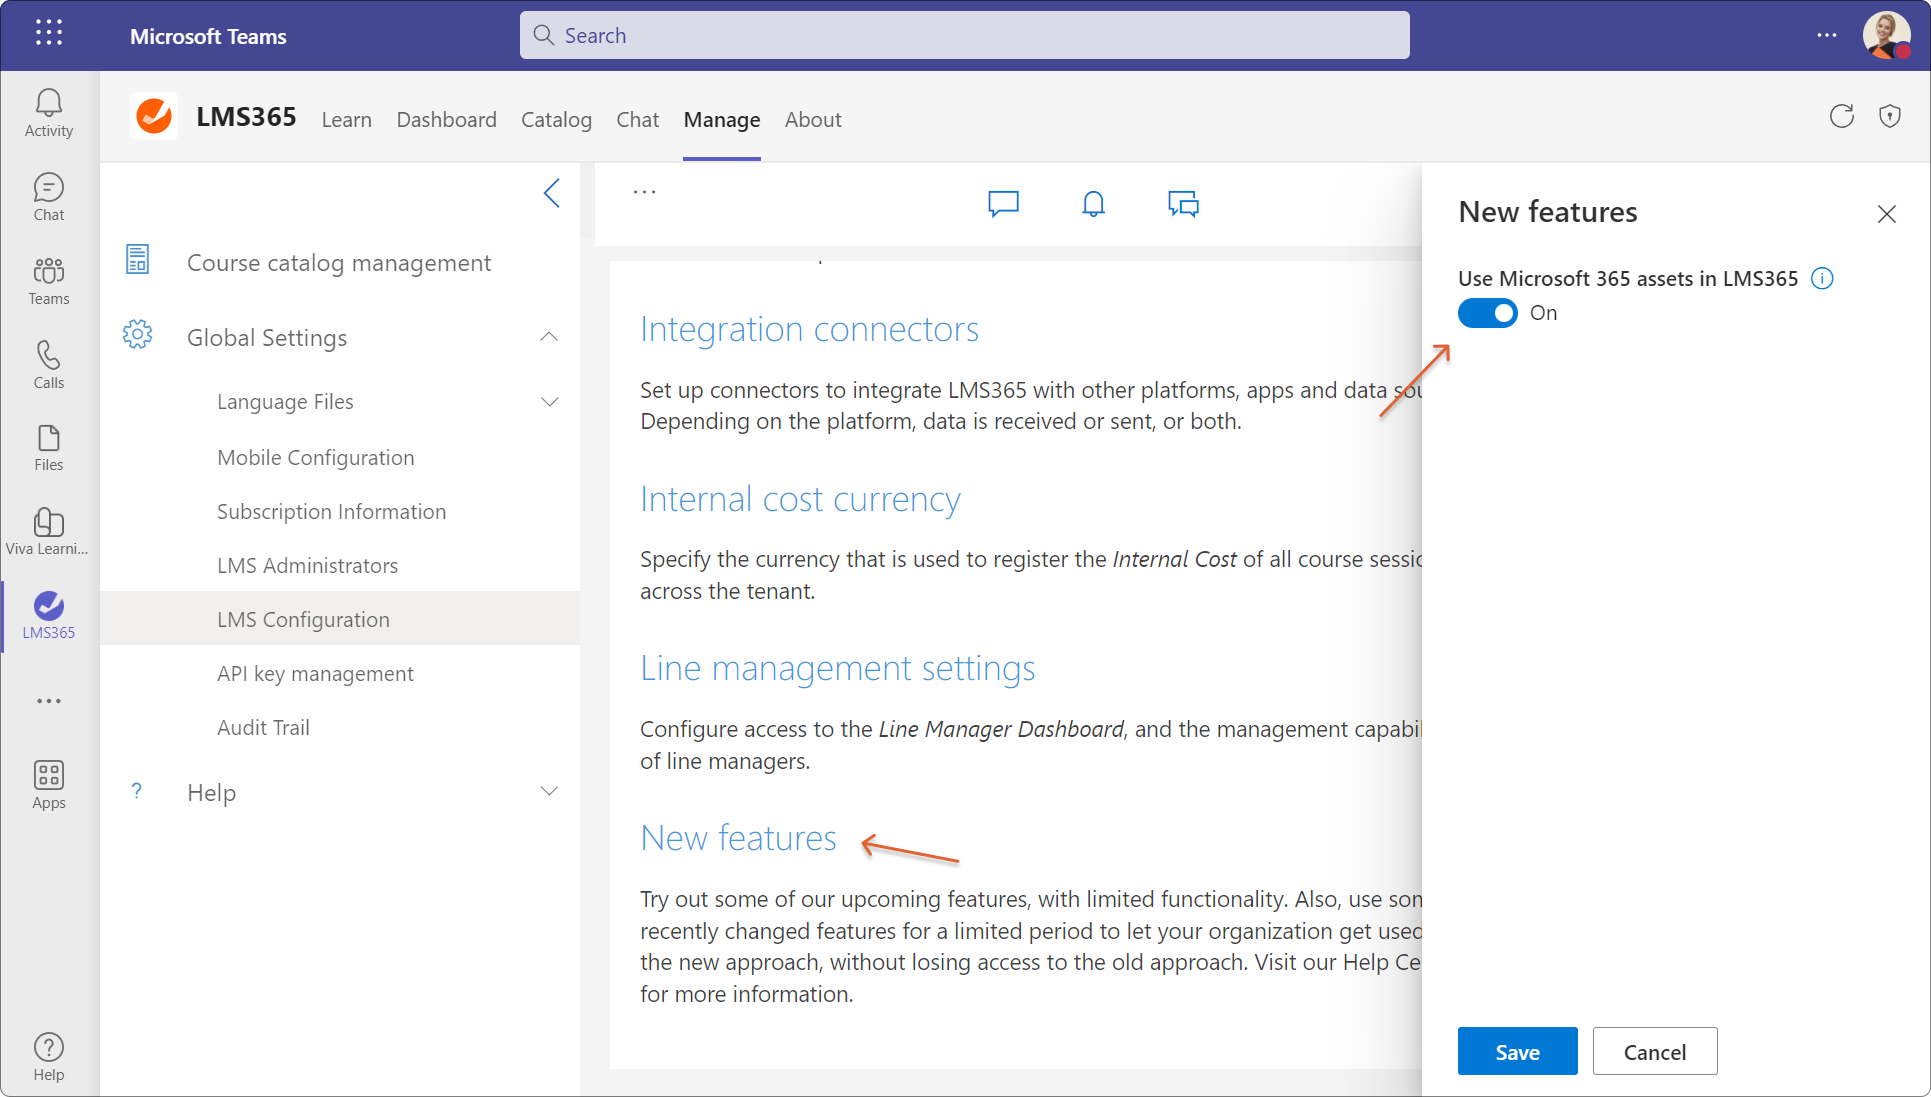Open Viva Learning app
The width and height of the screenshot is (1931, 1097).
pyautogui.click(x=49, y=531)
